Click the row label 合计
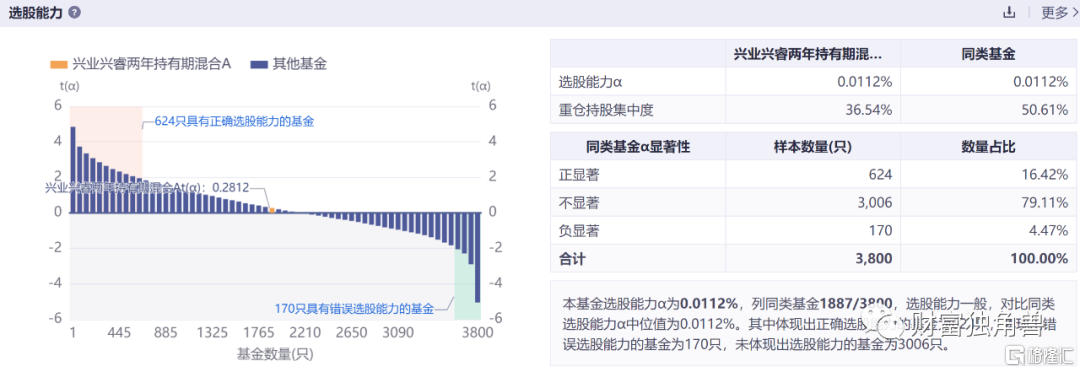The image size is (1080, 372). coord(572,259)
